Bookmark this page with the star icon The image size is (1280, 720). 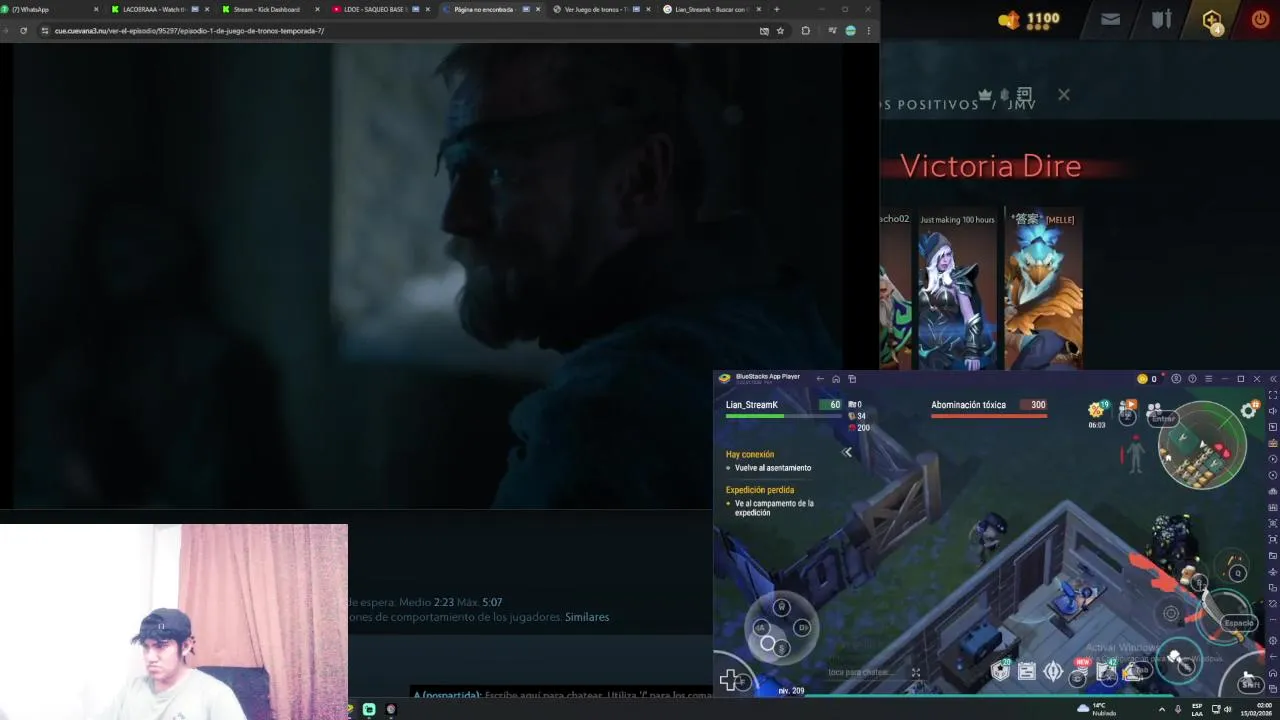pos(780,31)
